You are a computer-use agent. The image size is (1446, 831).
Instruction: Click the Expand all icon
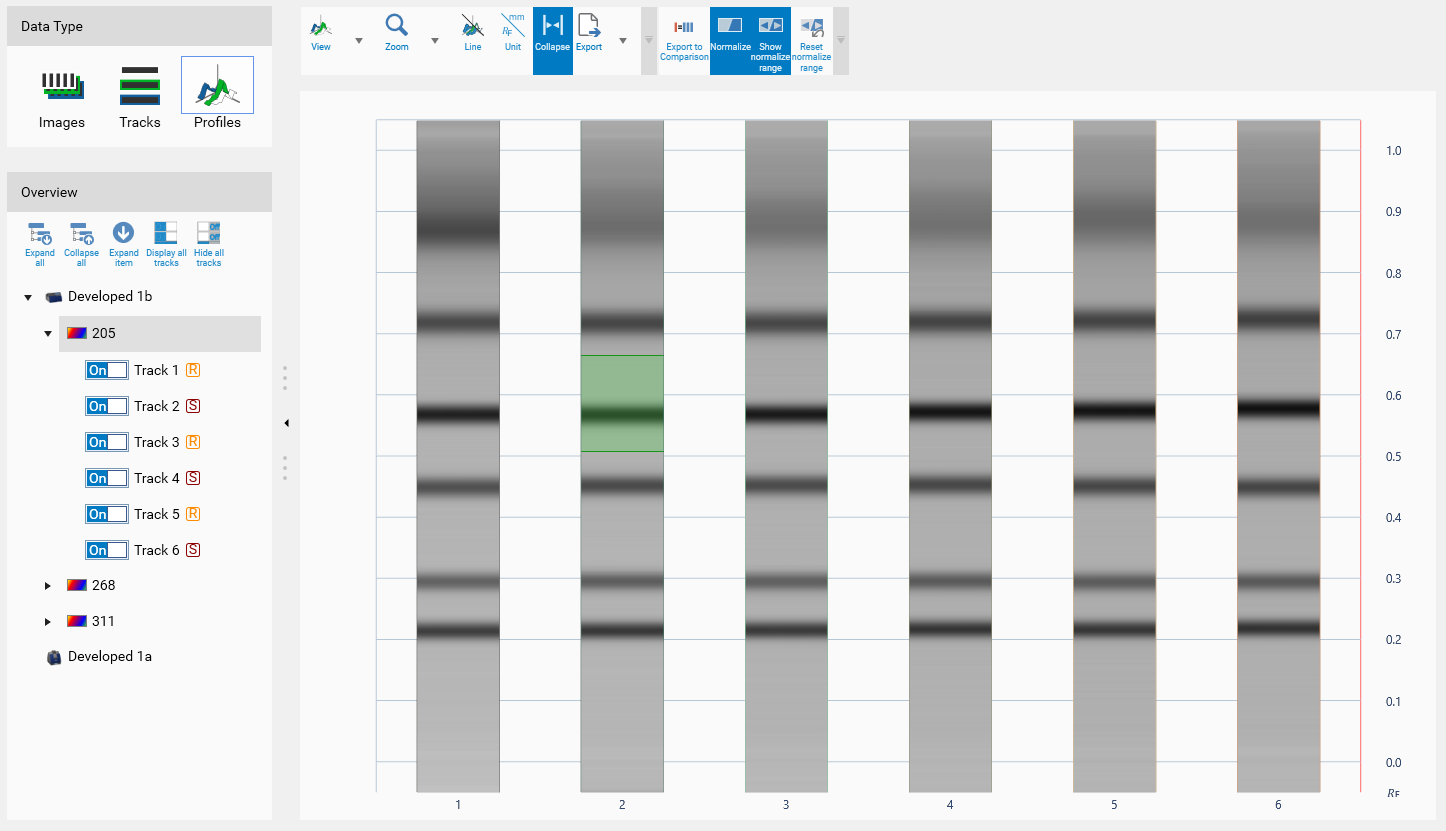coord(40,243)
